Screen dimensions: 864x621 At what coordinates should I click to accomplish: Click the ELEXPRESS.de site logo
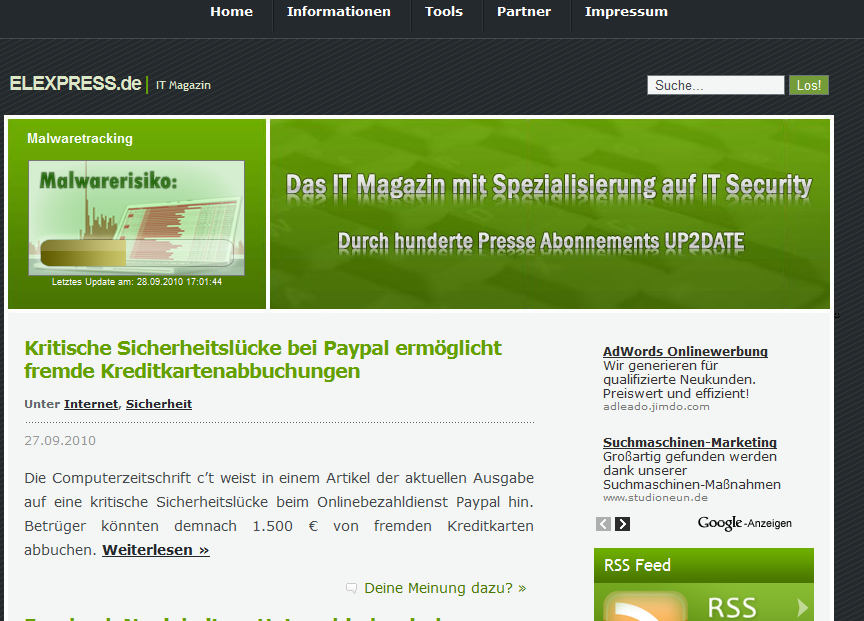75,83
